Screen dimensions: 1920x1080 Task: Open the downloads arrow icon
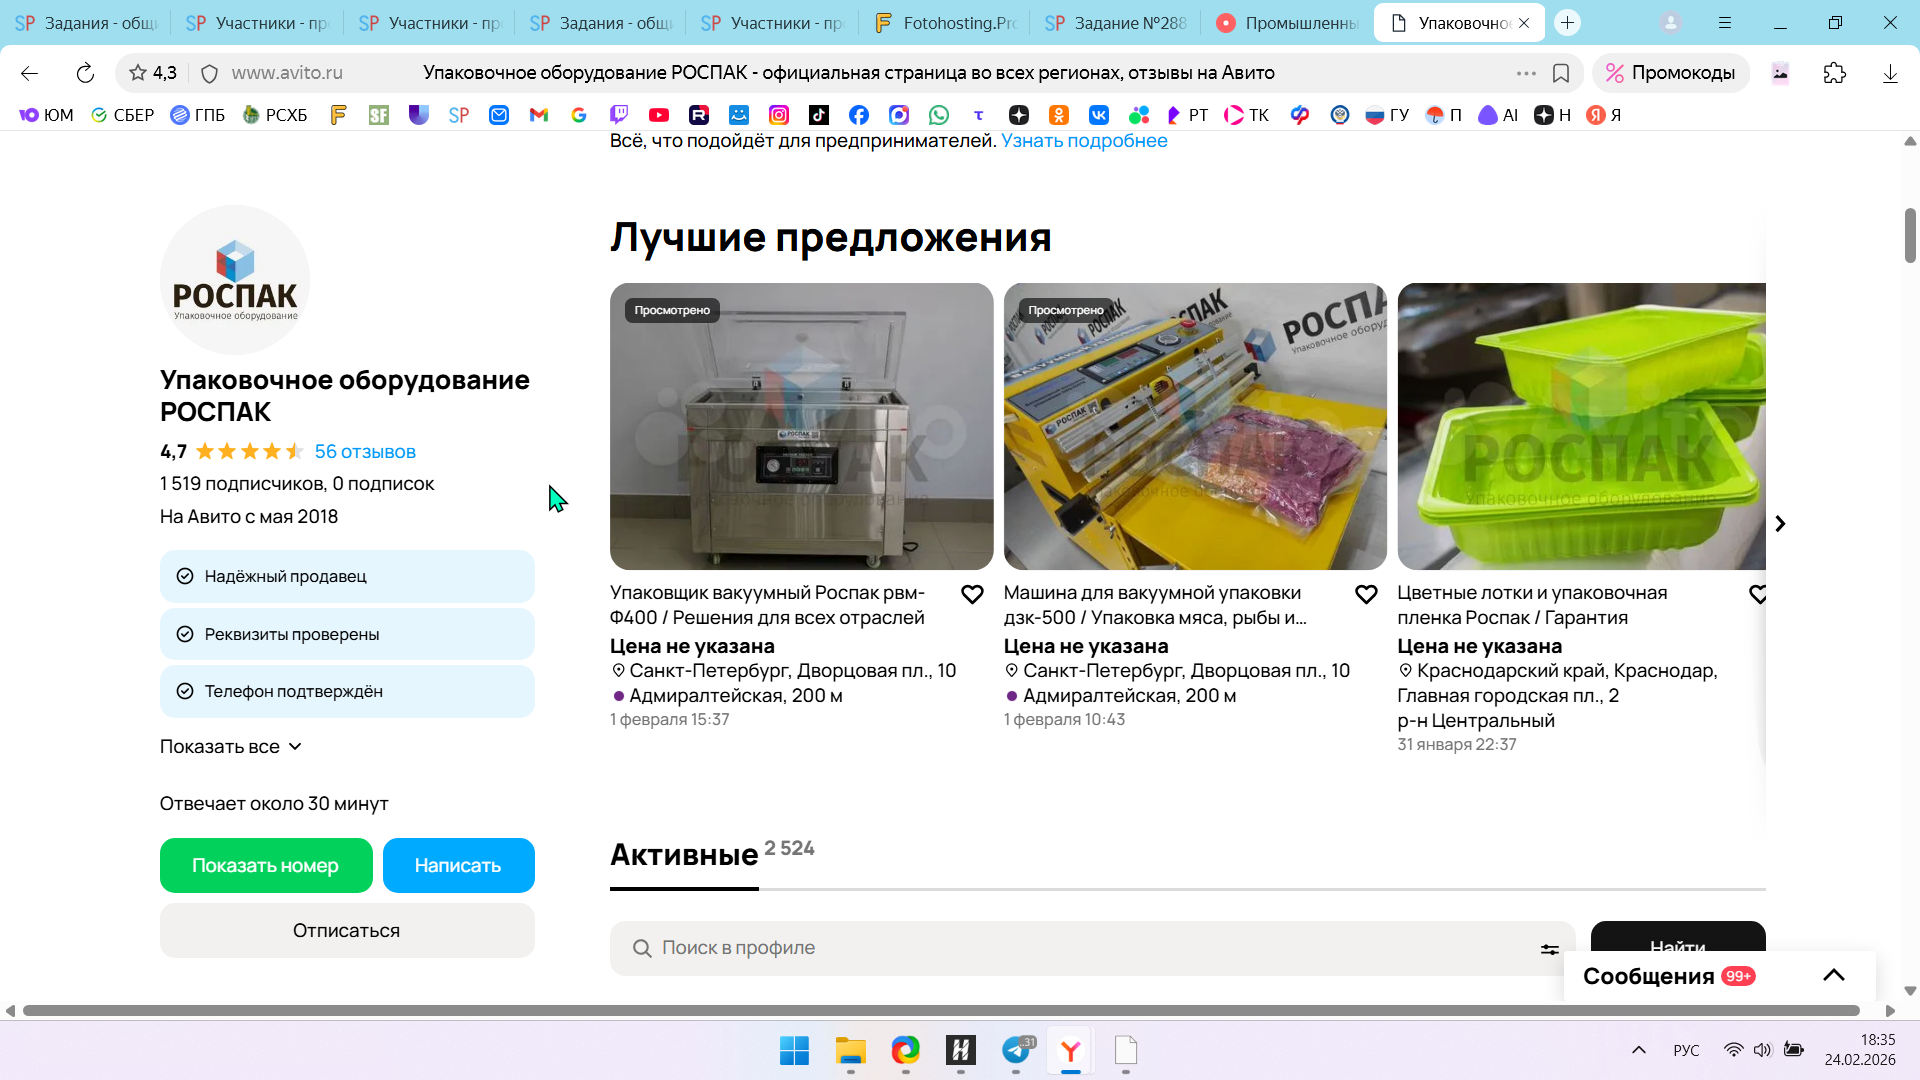[1890, 73]
